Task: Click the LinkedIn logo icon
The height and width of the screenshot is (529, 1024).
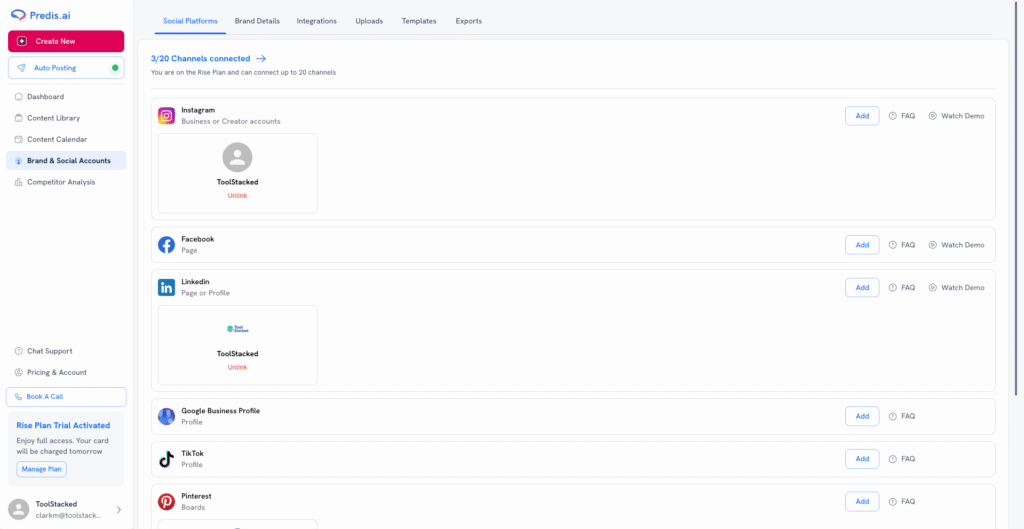Action: (x=166, y=288)
